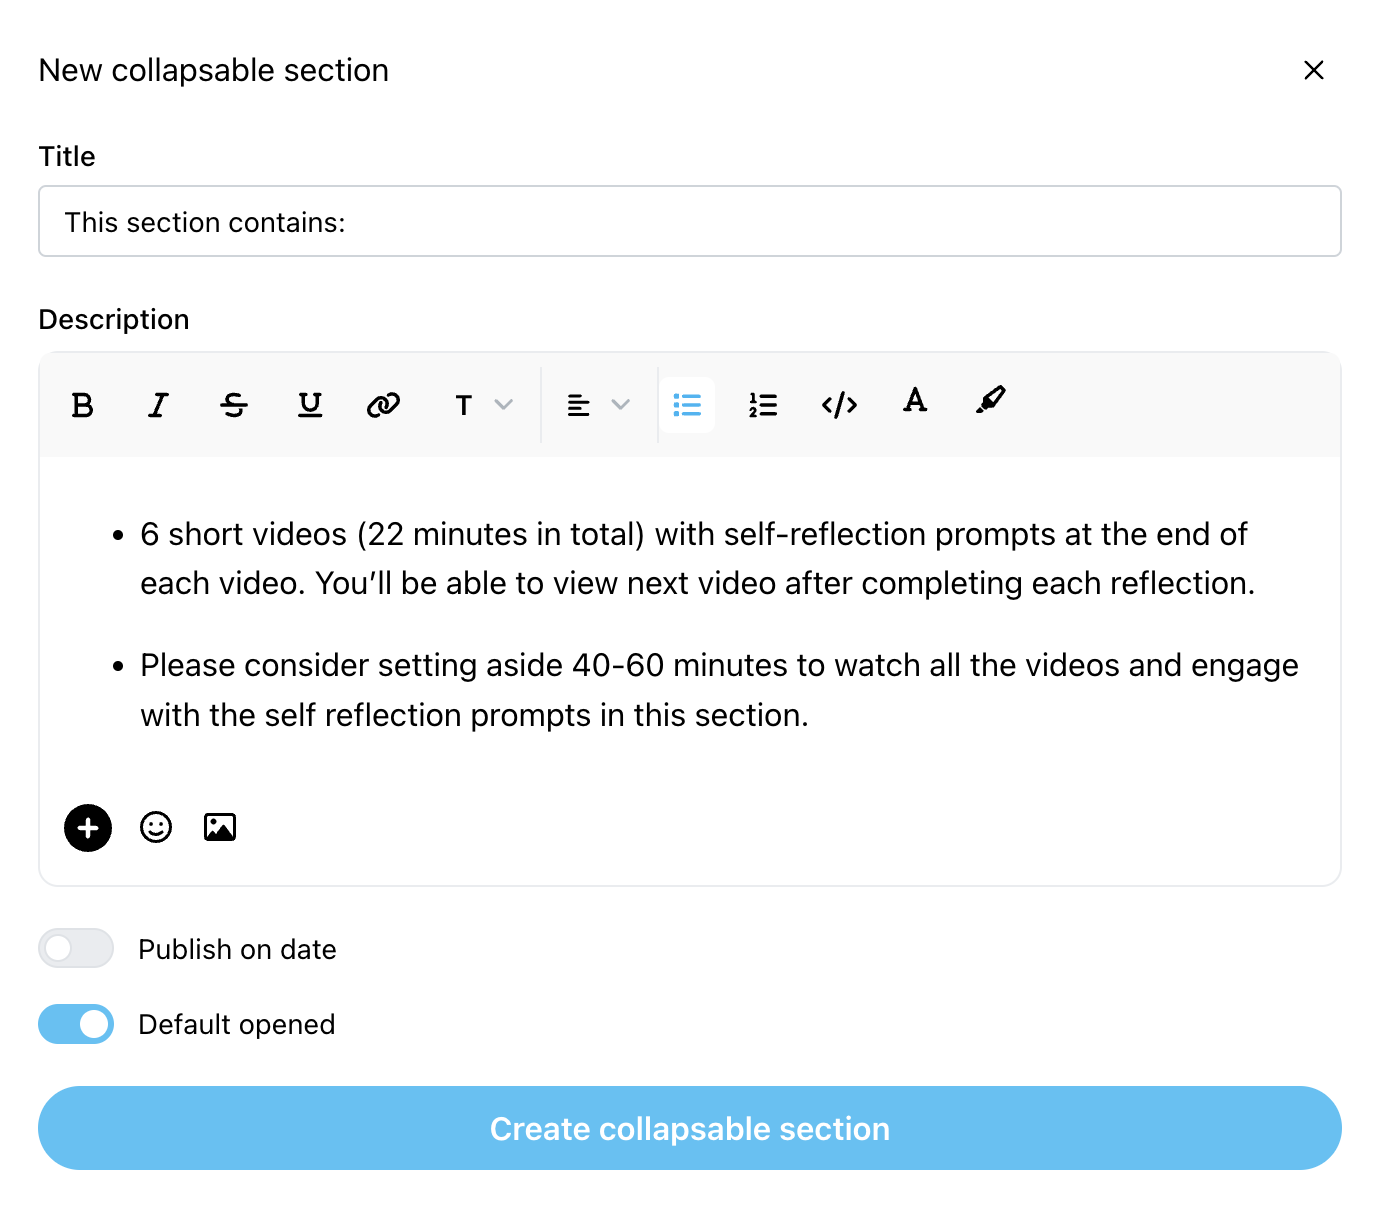Open the emoji picker

156,827
